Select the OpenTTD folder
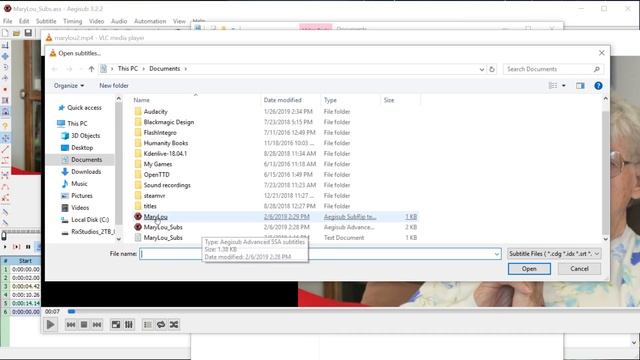The width and height of the screenshot is (640, 360). (x=156, y=175)
